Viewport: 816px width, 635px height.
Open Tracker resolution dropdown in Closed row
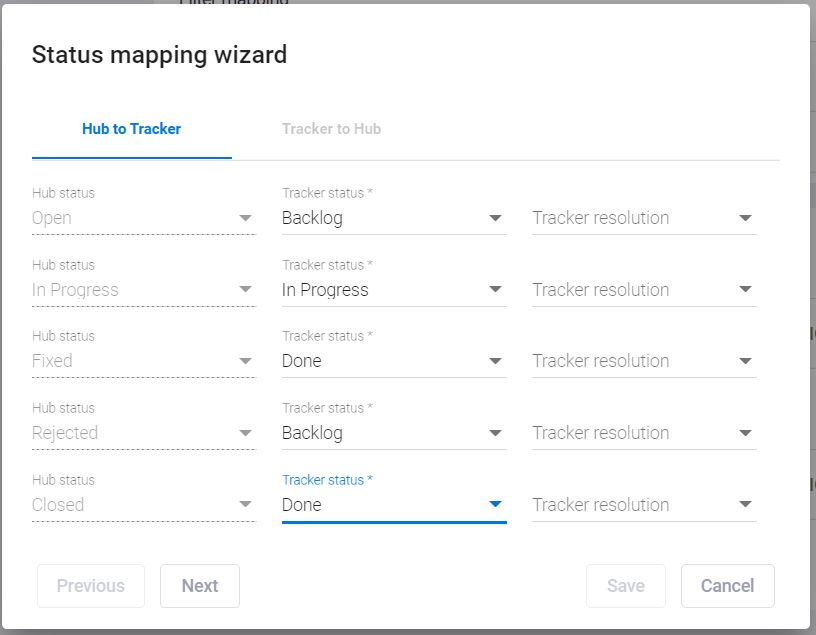[644, 504]
